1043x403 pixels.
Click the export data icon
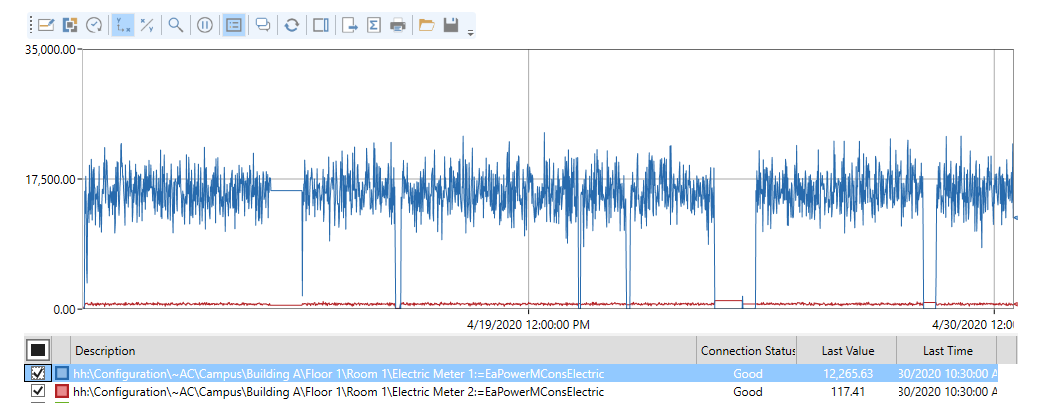(x=350, y=25)
